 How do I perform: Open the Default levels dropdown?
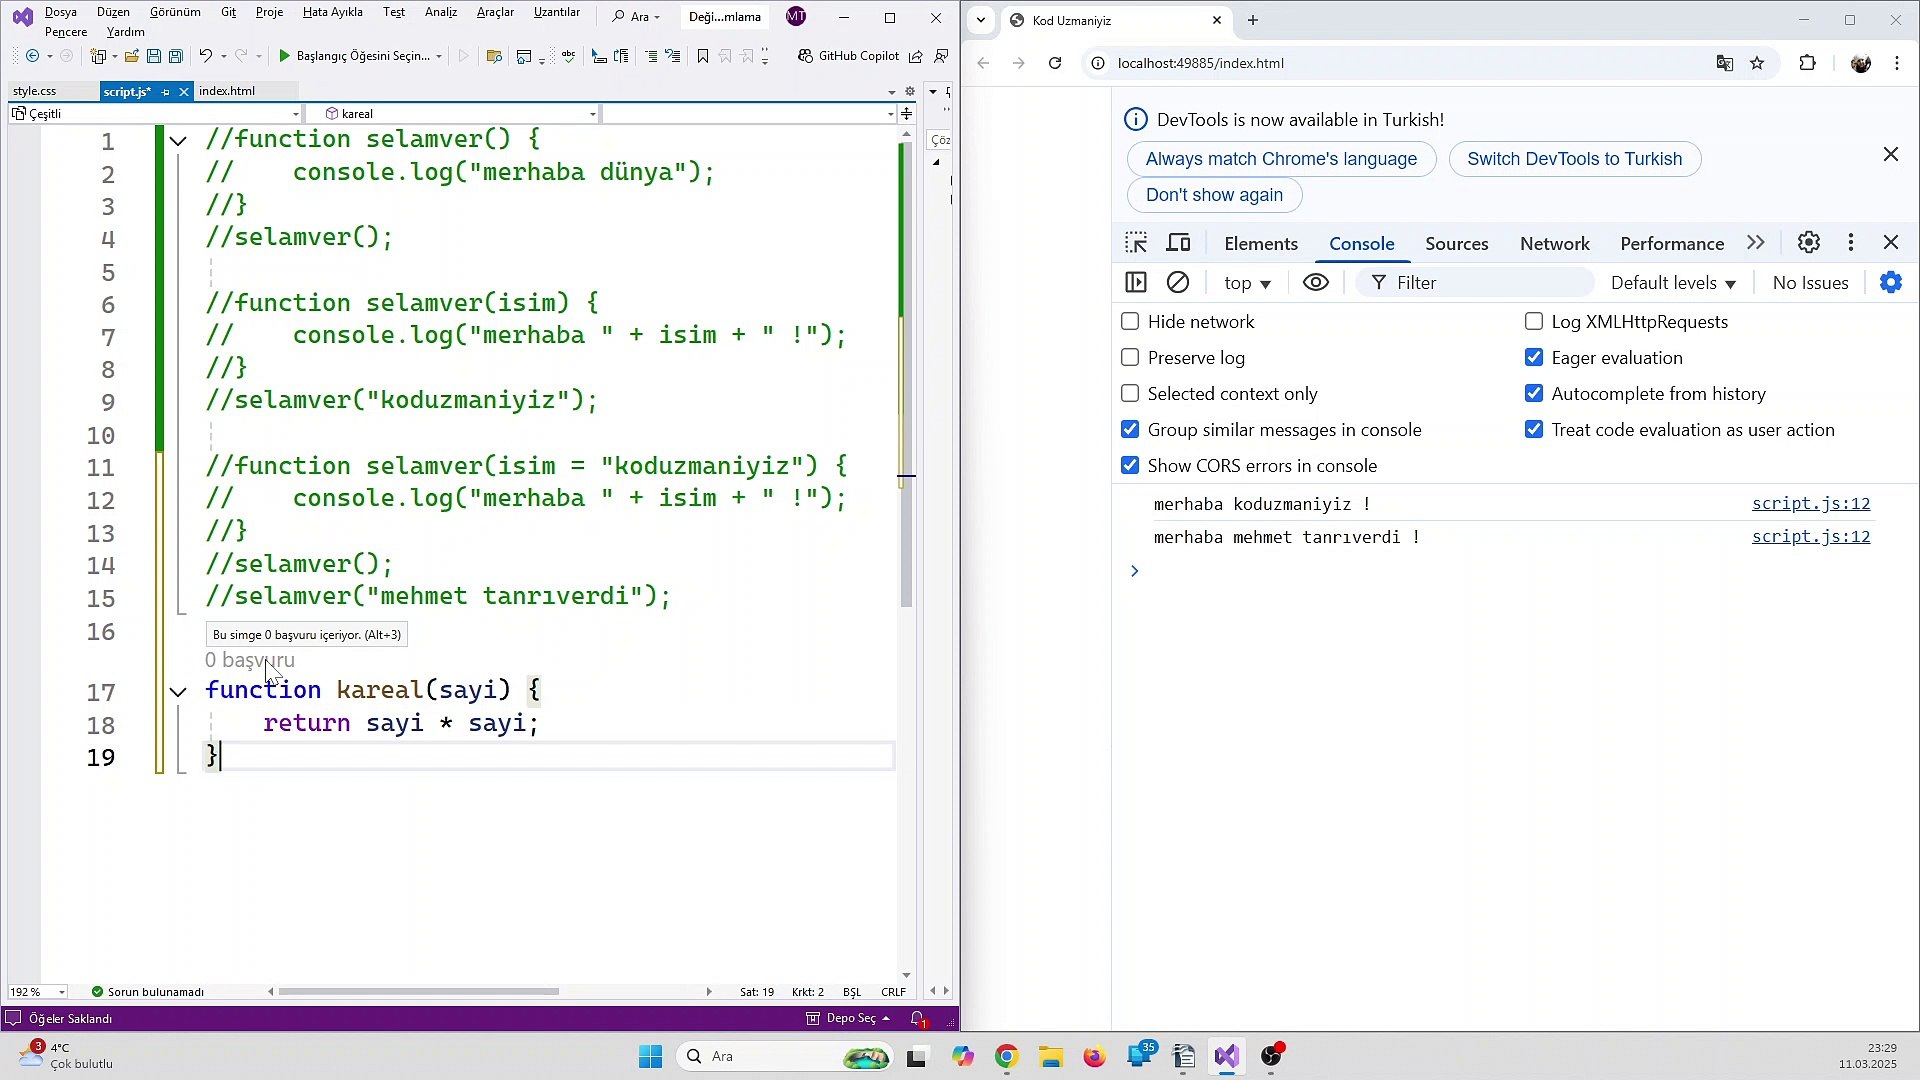tap(1673, 282)
